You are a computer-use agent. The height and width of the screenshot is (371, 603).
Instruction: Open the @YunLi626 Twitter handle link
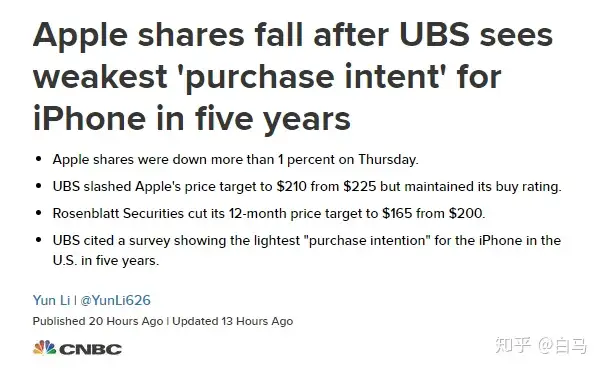pyautogui.click(x=115, y=300)
